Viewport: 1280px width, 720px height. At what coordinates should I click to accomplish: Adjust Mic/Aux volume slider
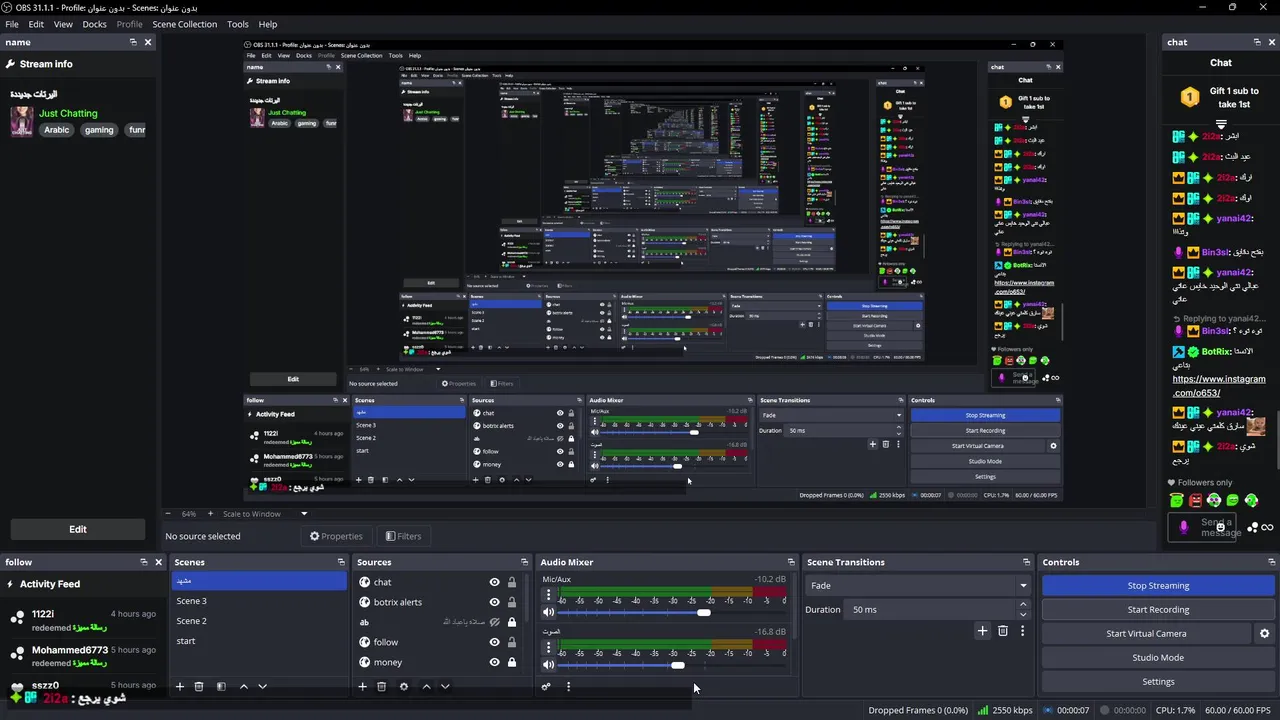tap(704, 612)
